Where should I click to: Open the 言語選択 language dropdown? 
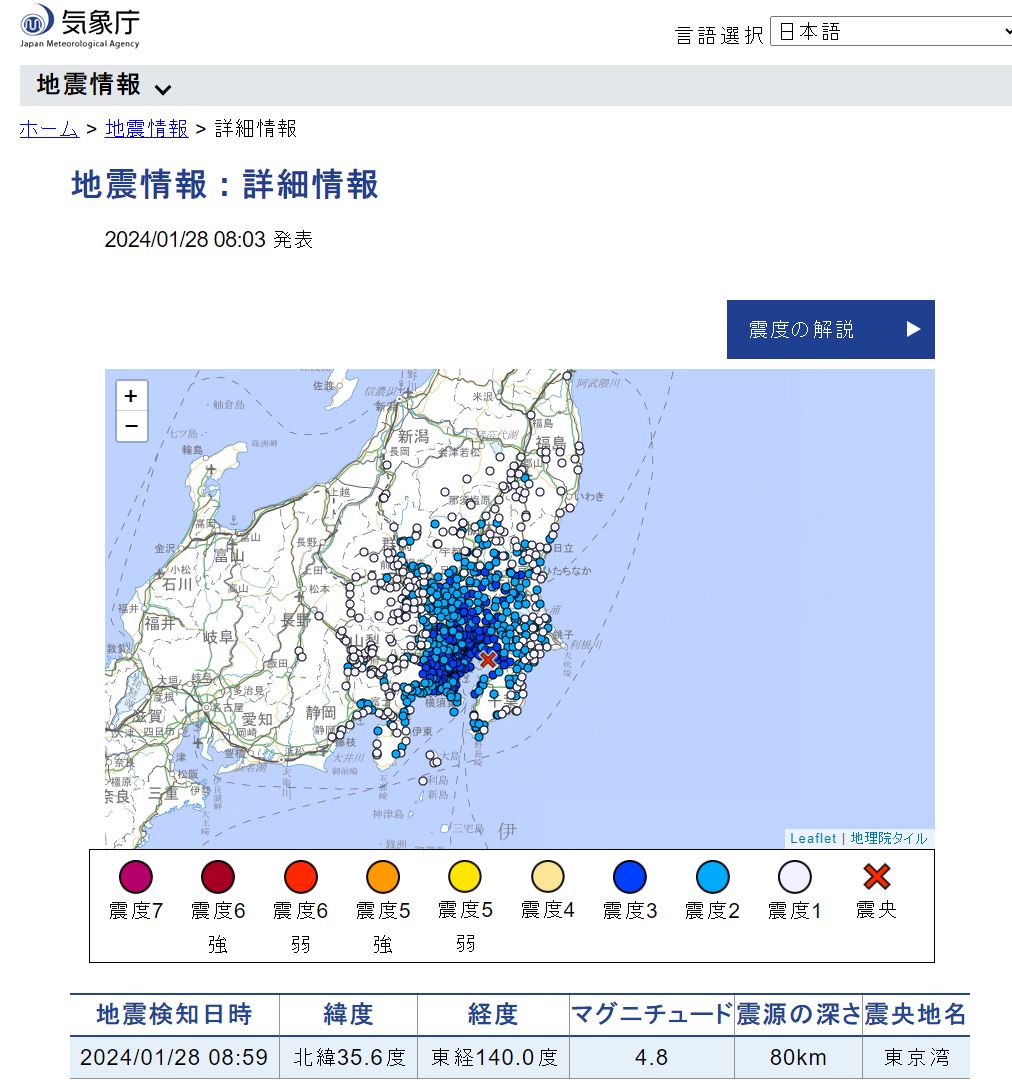pos(892,32)
